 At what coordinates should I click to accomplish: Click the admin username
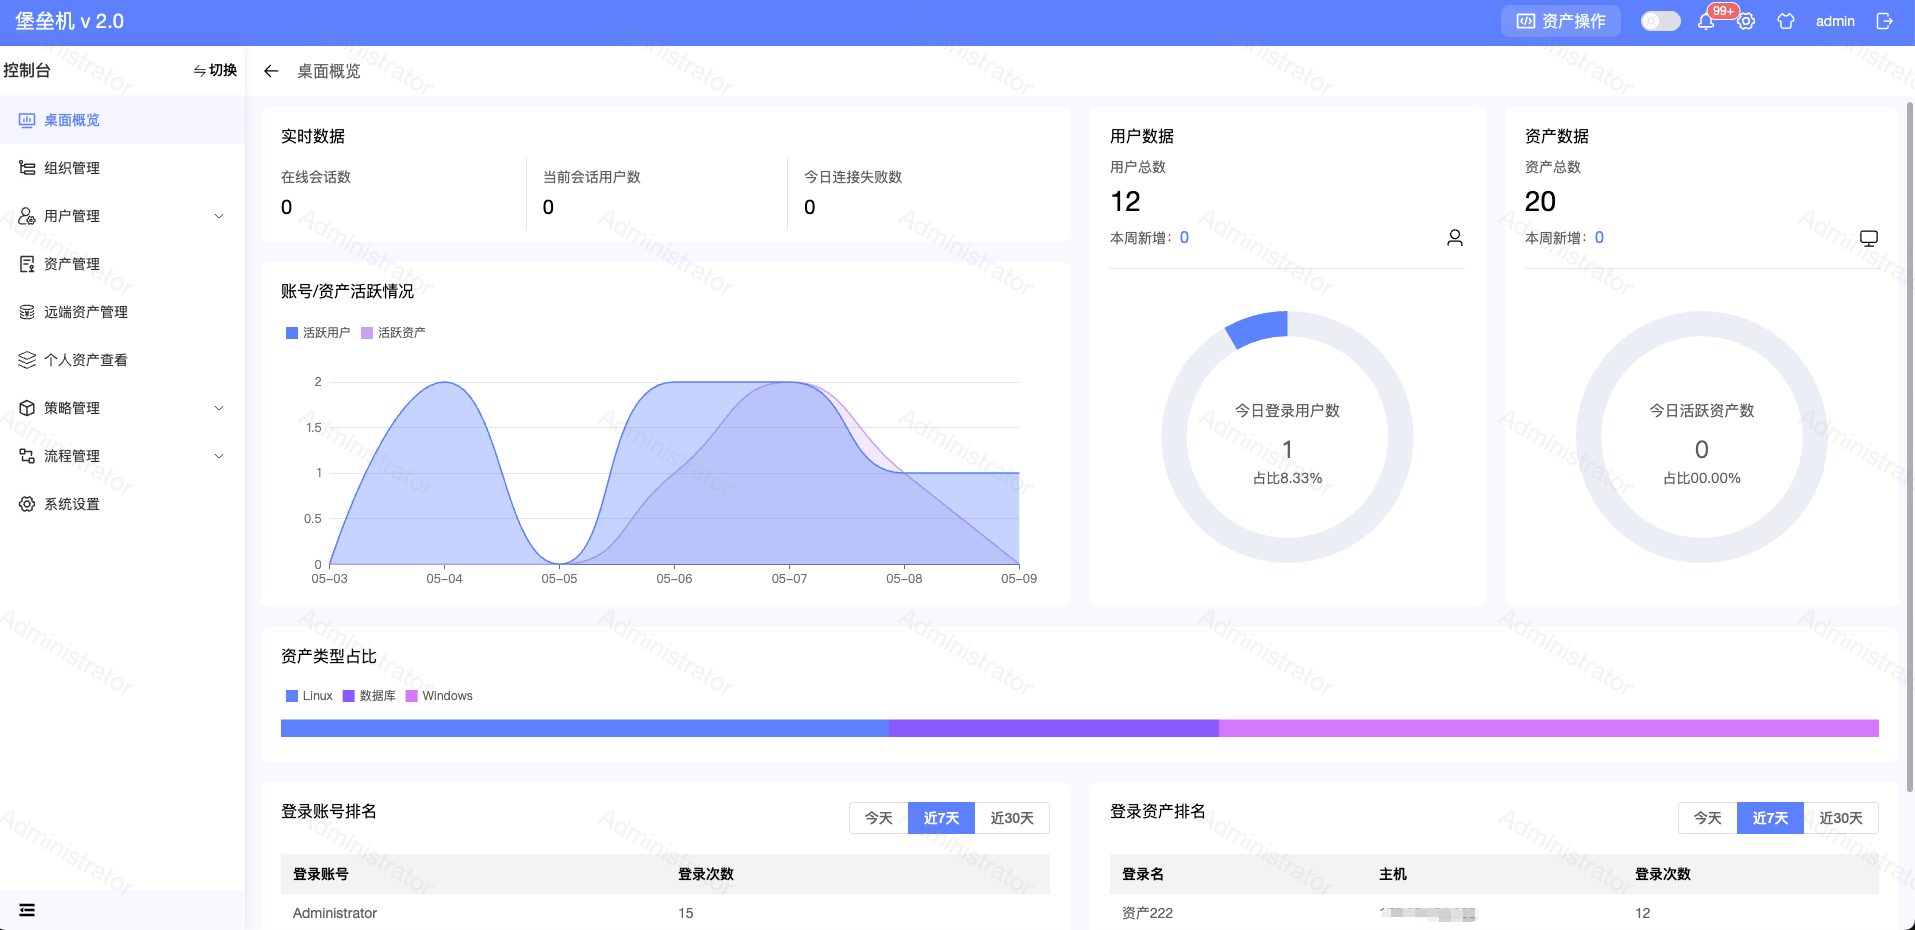1835,21
